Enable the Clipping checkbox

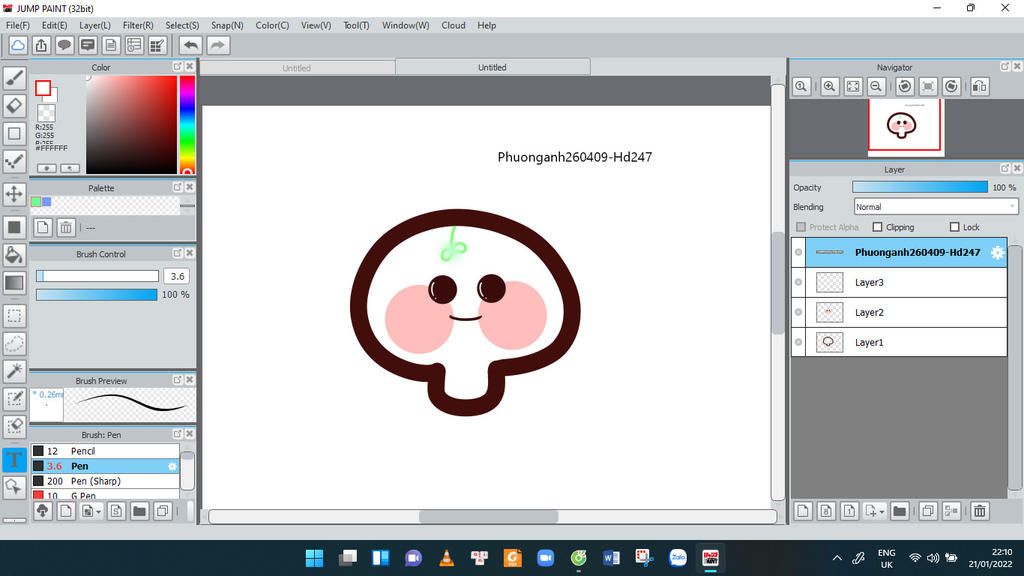coord(877,227)
